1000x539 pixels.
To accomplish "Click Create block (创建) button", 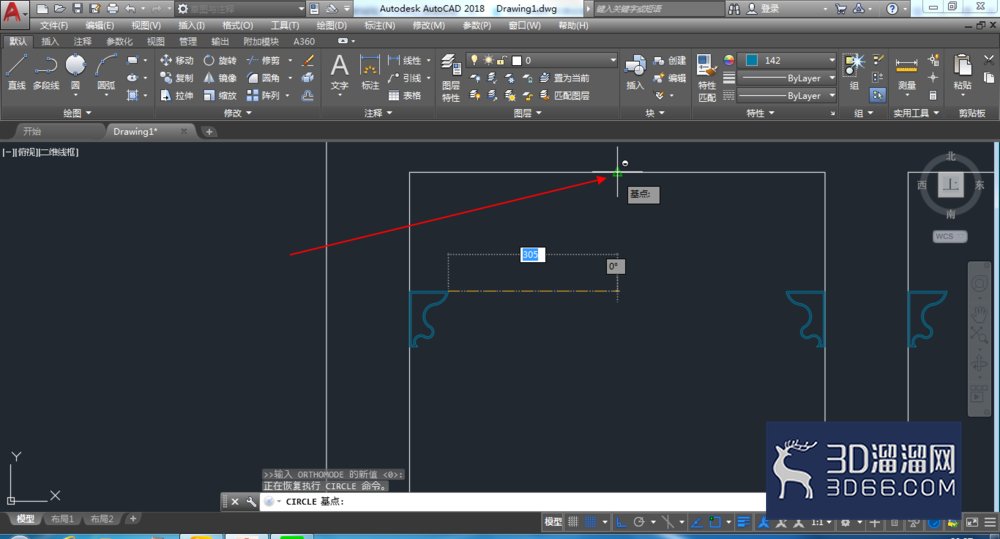I will coord(670,61).
